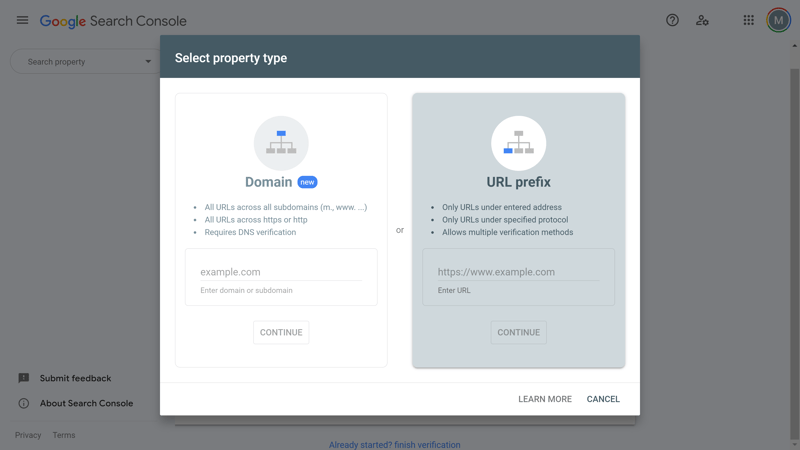This screenshot has width=800, height=450.
Task: Expand the Search property dropdown arrow
Action: click(x=148, y=62)
